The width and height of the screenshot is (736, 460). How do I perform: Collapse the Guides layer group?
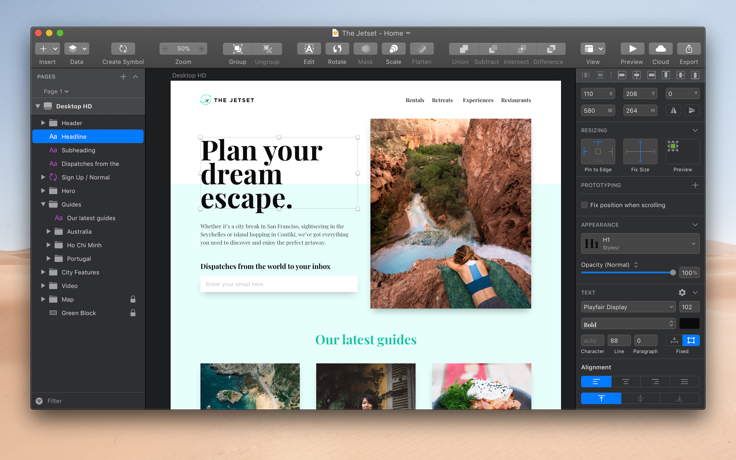(43, 204)
